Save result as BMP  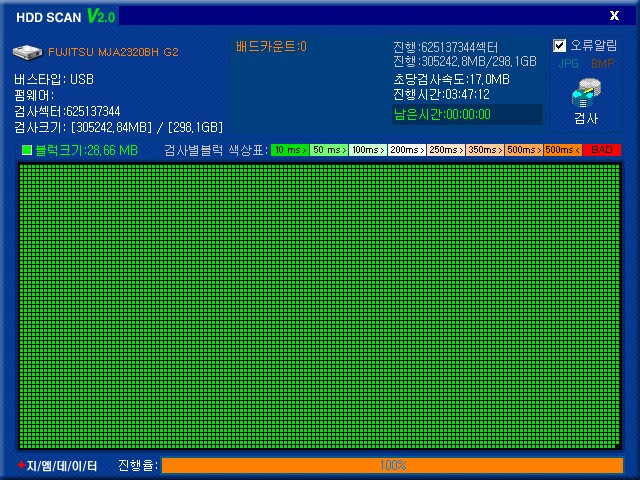pos(602,64)
